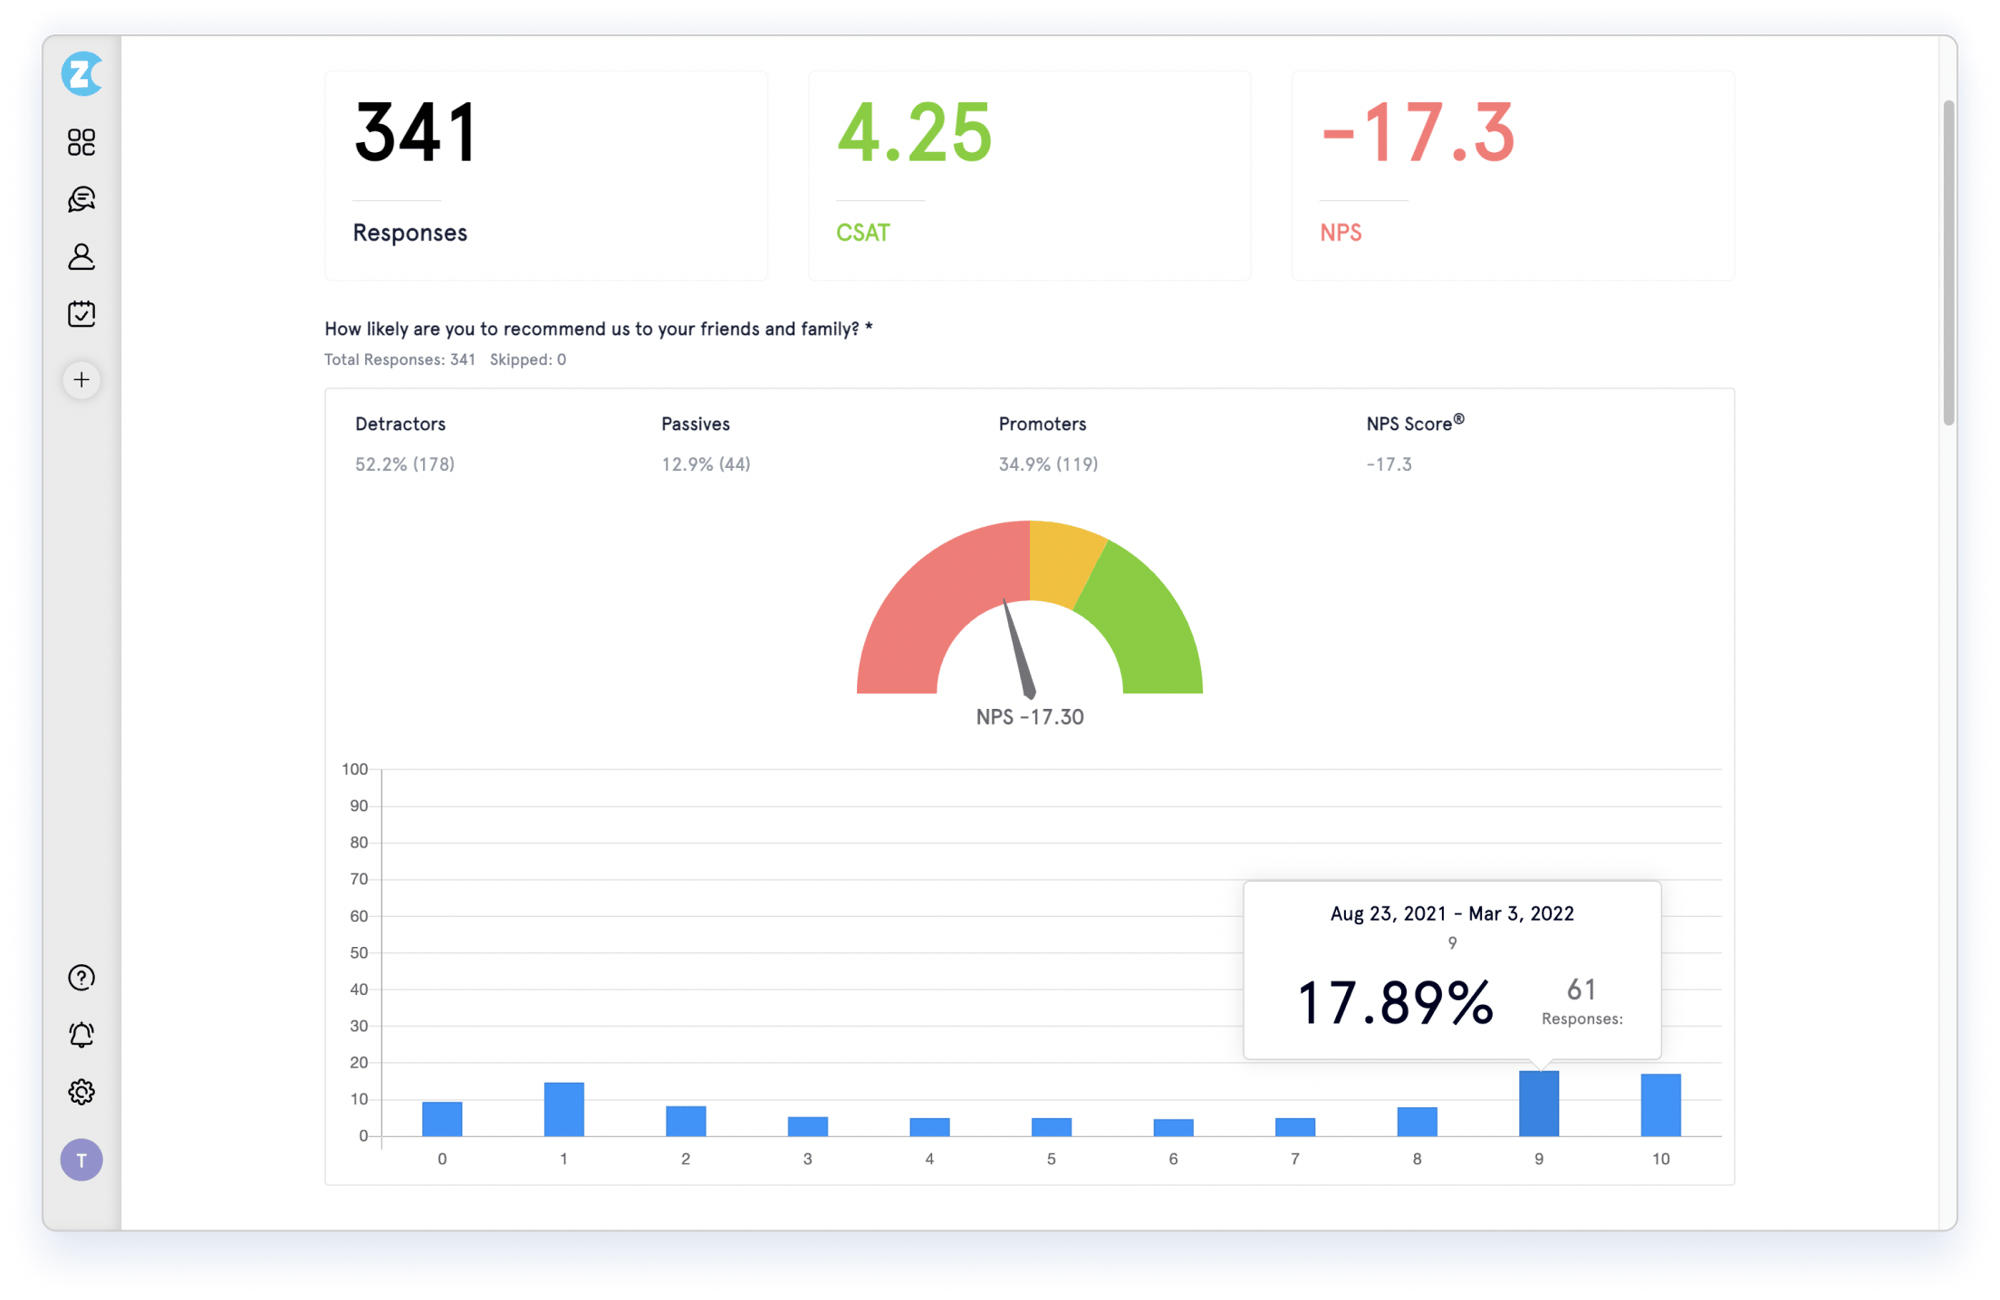Open the contacts person icon
The width and height of the screenshot is (2000, 1300).
(81, 257)
